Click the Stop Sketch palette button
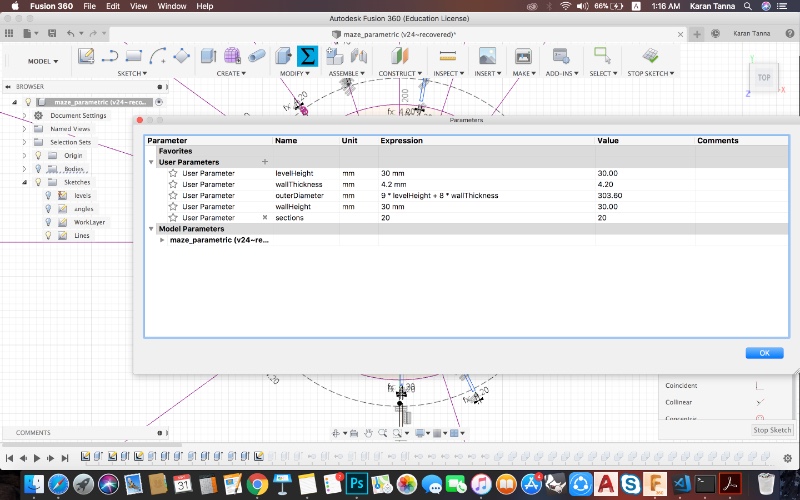The image size is (800, 500). [772, 430]
